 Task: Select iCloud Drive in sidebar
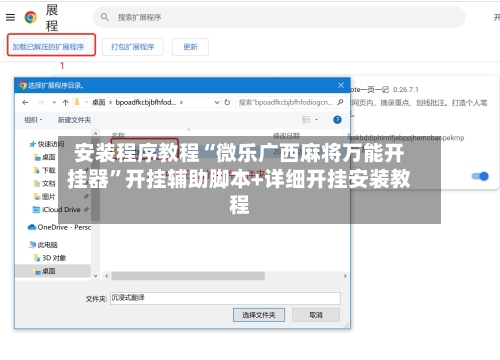[57, 210]
